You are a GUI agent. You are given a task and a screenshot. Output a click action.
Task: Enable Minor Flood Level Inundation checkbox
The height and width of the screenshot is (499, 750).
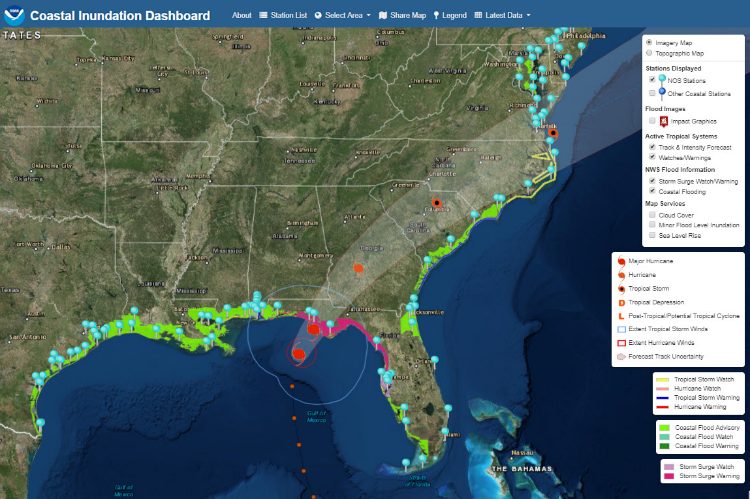click(x=652, y=224)
